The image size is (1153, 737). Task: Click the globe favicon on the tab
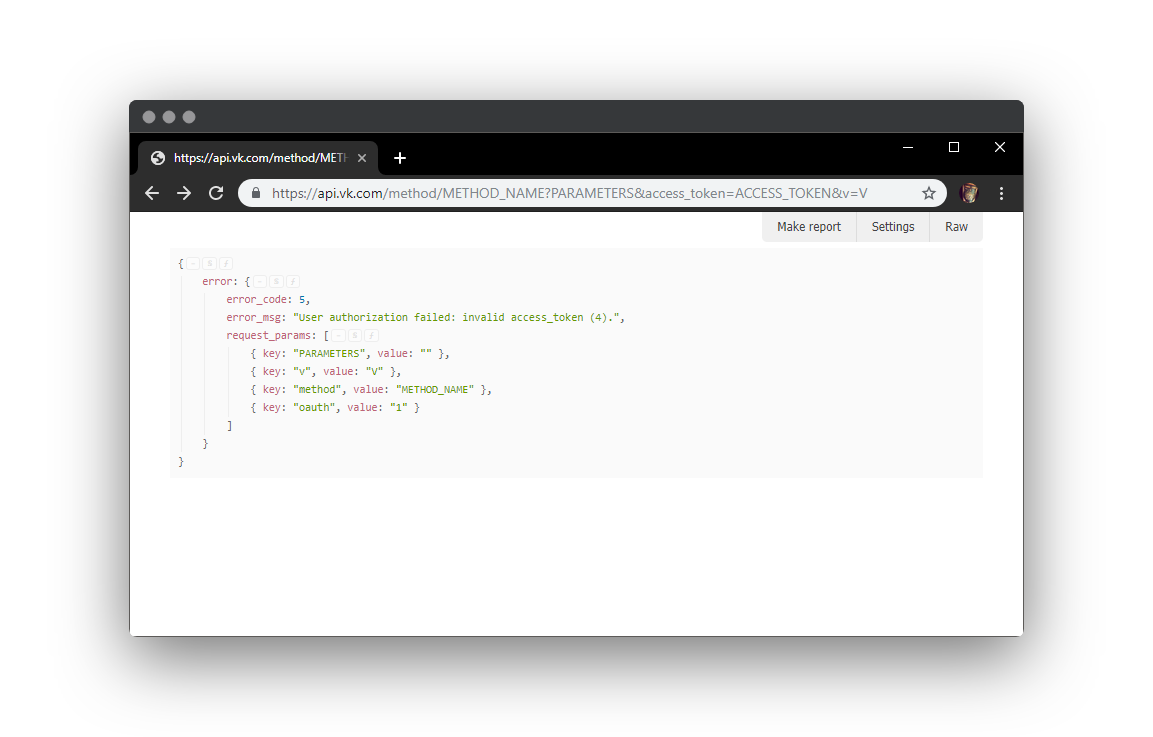(157, 158)
